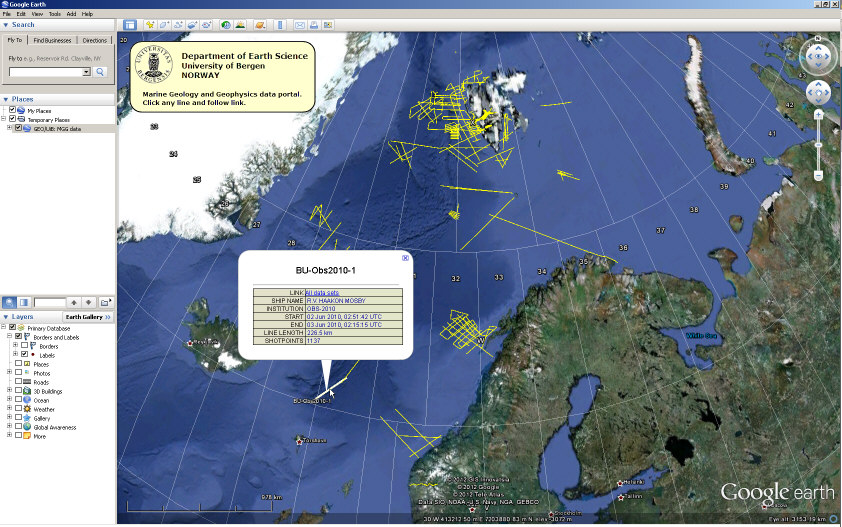Click the search magnifier button

[x=100, y=71]
